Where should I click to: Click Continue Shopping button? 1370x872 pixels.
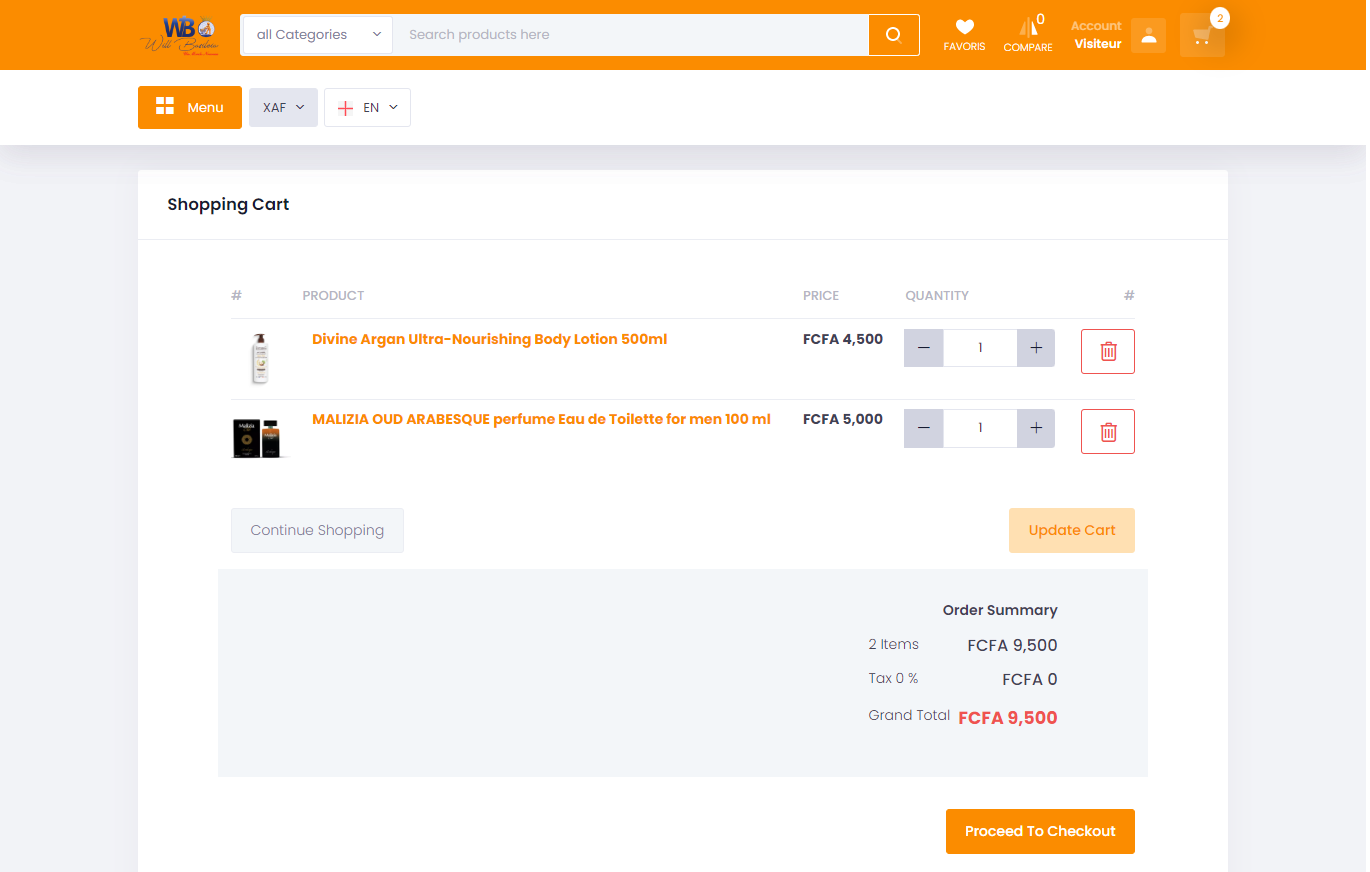(317, 530)
